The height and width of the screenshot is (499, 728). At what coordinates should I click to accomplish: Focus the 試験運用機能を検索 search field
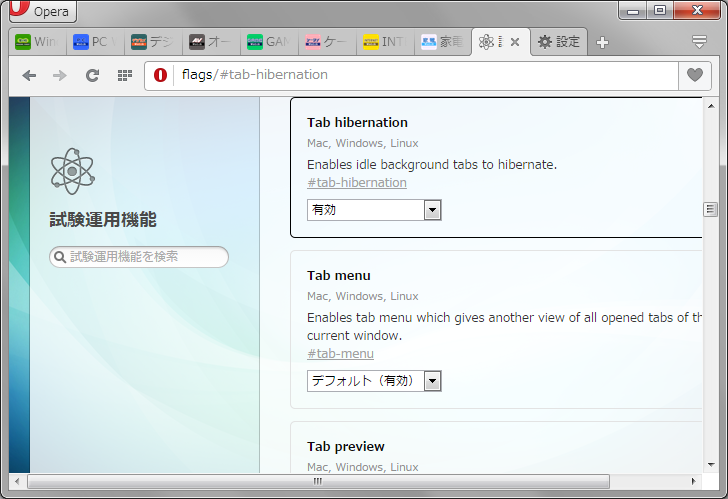[x=139, y=257]
